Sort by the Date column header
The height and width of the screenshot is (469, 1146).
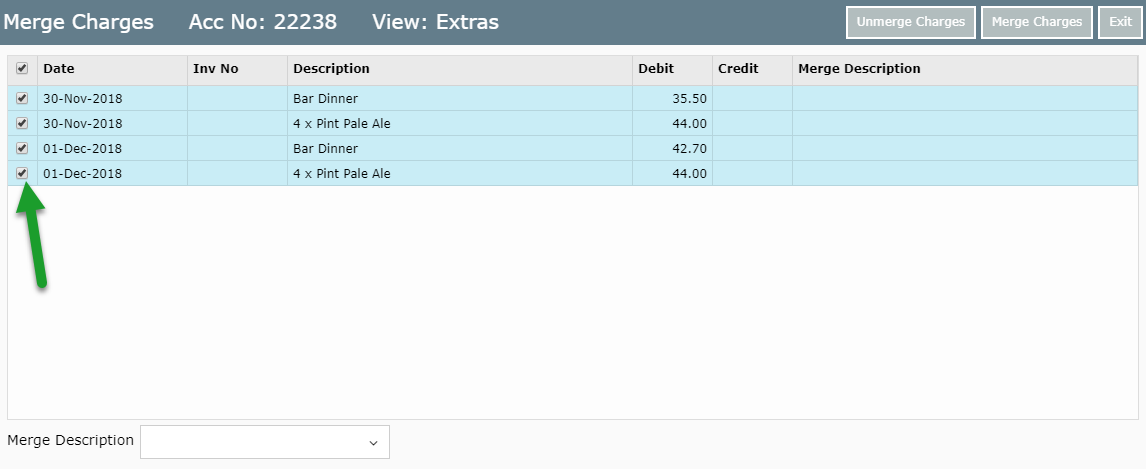pyautogui.click(x=59, y=69)
